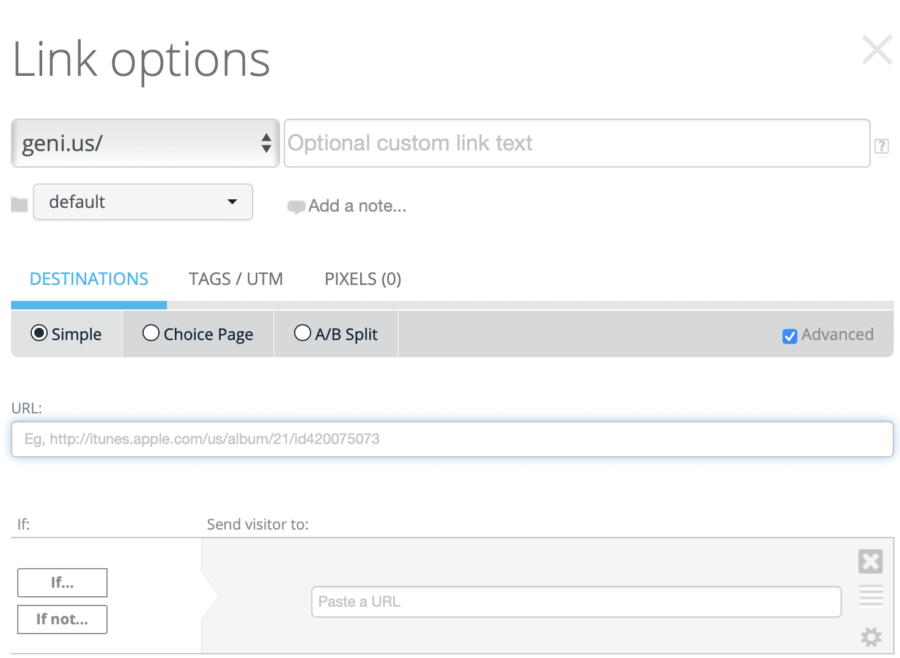Screen dimensions: 900x658
Task: Select the A/B Split radio option
Action: pyautogui.click(x=302, y=334)
